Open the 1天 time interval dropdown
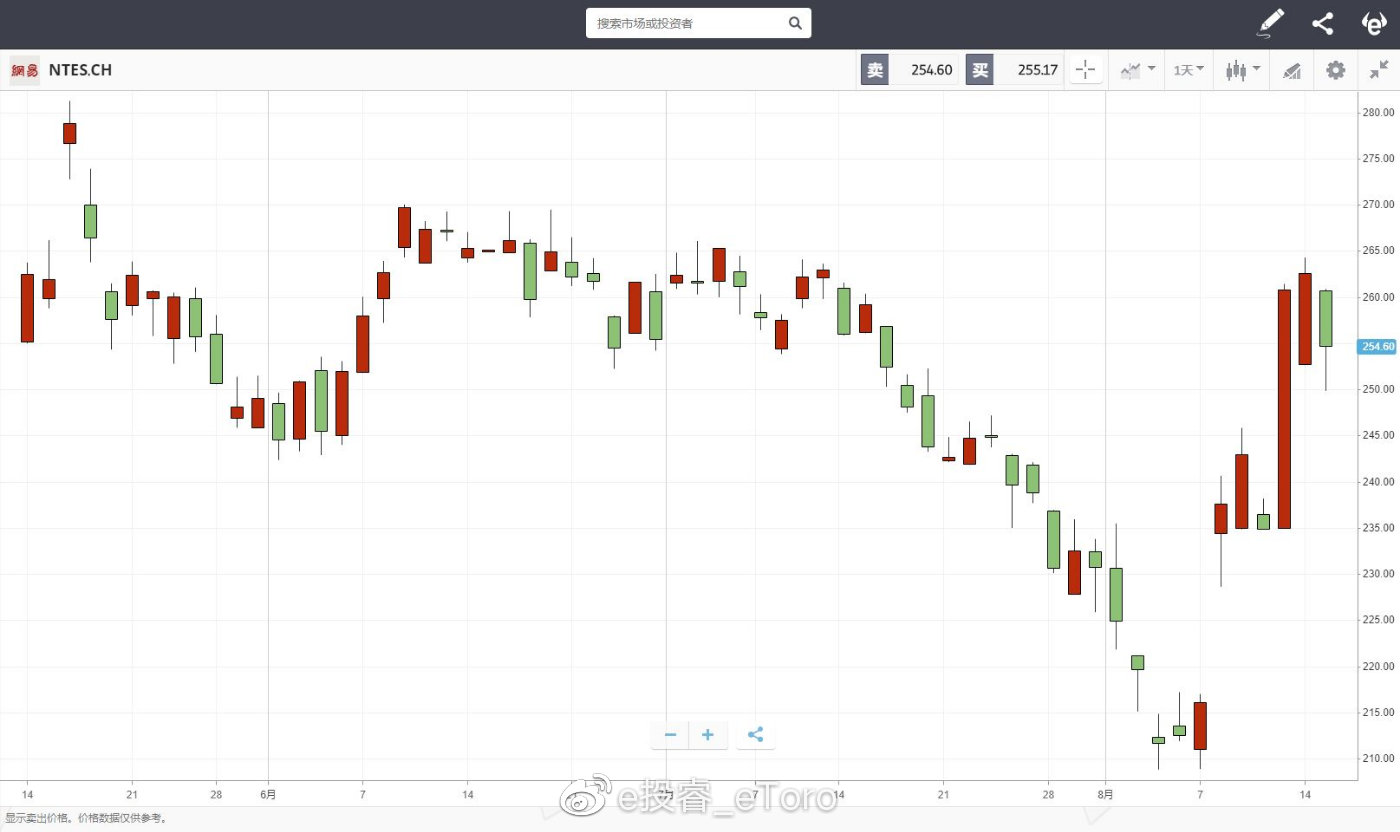The height and width of the screenshot is (832, 1400). tap(1188, 70)
